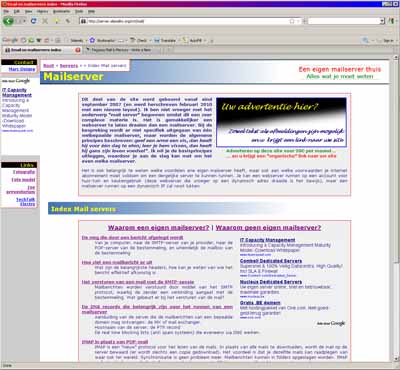Switch to the Pegasus Mail & Mercury tab
Viewport: 400px width, 370px height.
(120, 50)
